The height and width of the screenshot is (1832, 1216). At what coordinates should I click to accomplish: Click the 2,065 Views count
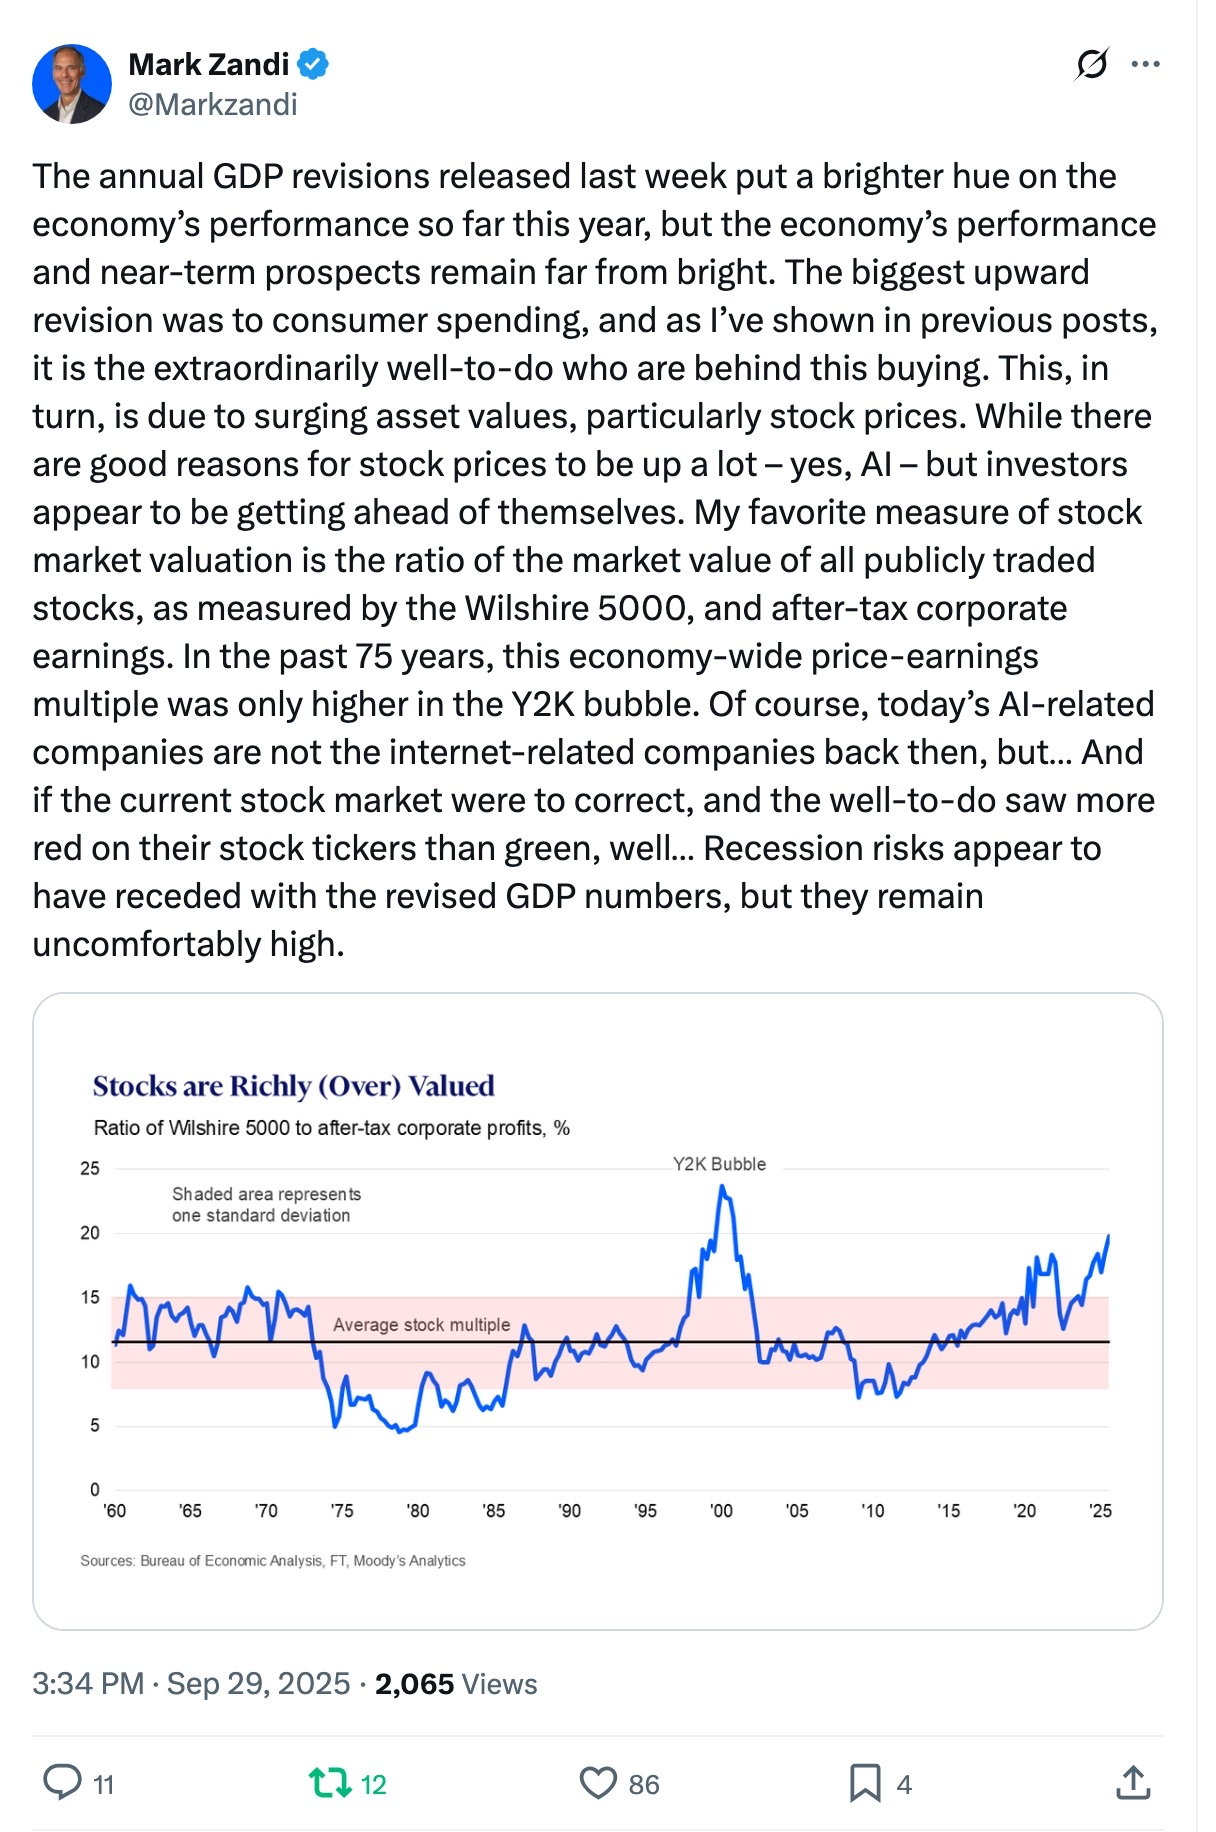coord(456,1684)
